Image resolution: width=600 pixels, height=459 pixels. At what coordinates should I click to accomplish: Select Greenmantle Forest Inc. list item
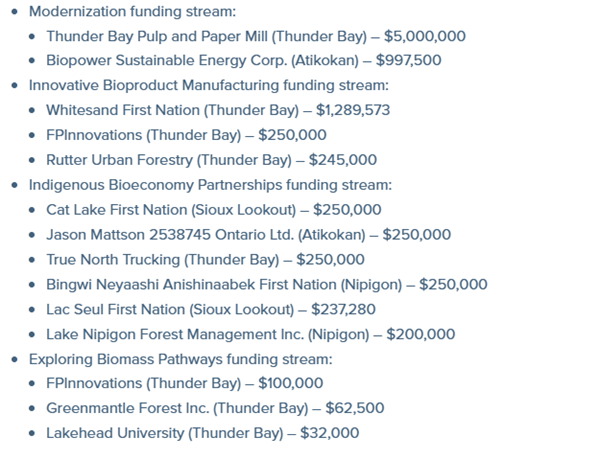[x=215, y=408]
